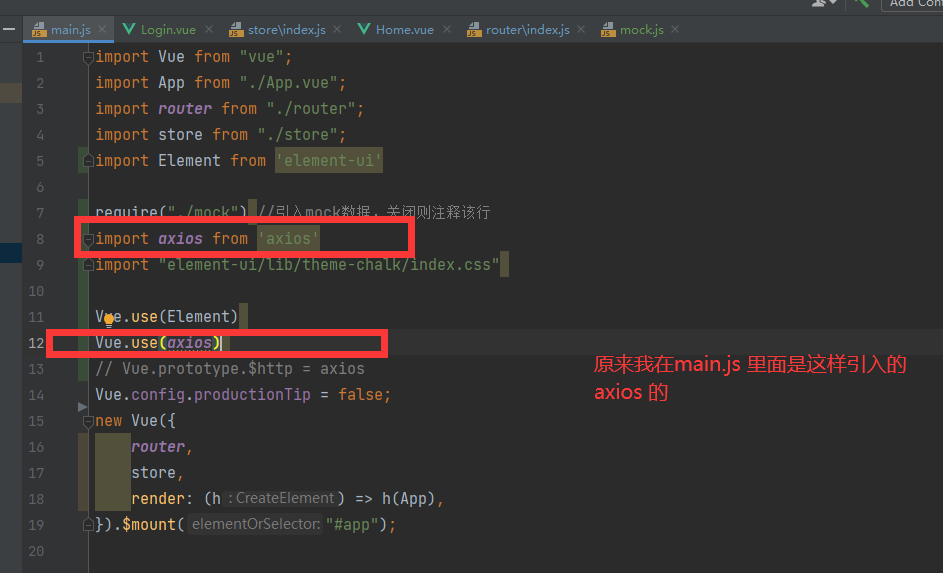
Task: Click the italic router entry on line 16
Action: click(158, 447)
